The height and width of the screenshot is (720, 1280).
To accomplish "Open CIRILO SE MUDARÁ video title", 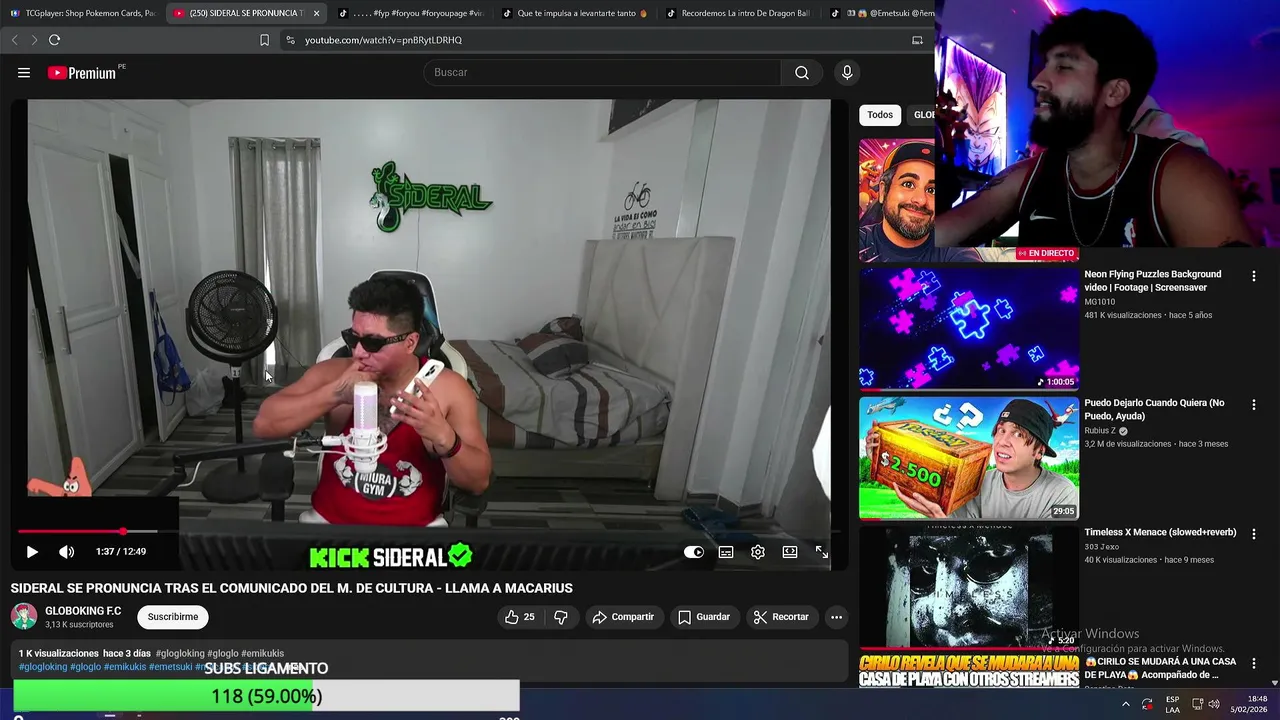I will (1160, 668).
